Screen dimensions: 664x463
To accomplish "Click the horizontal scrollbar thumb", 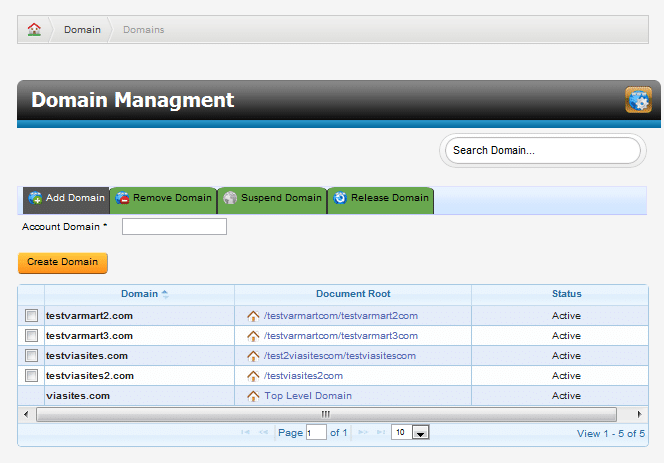I will click(x=325, y=414).
